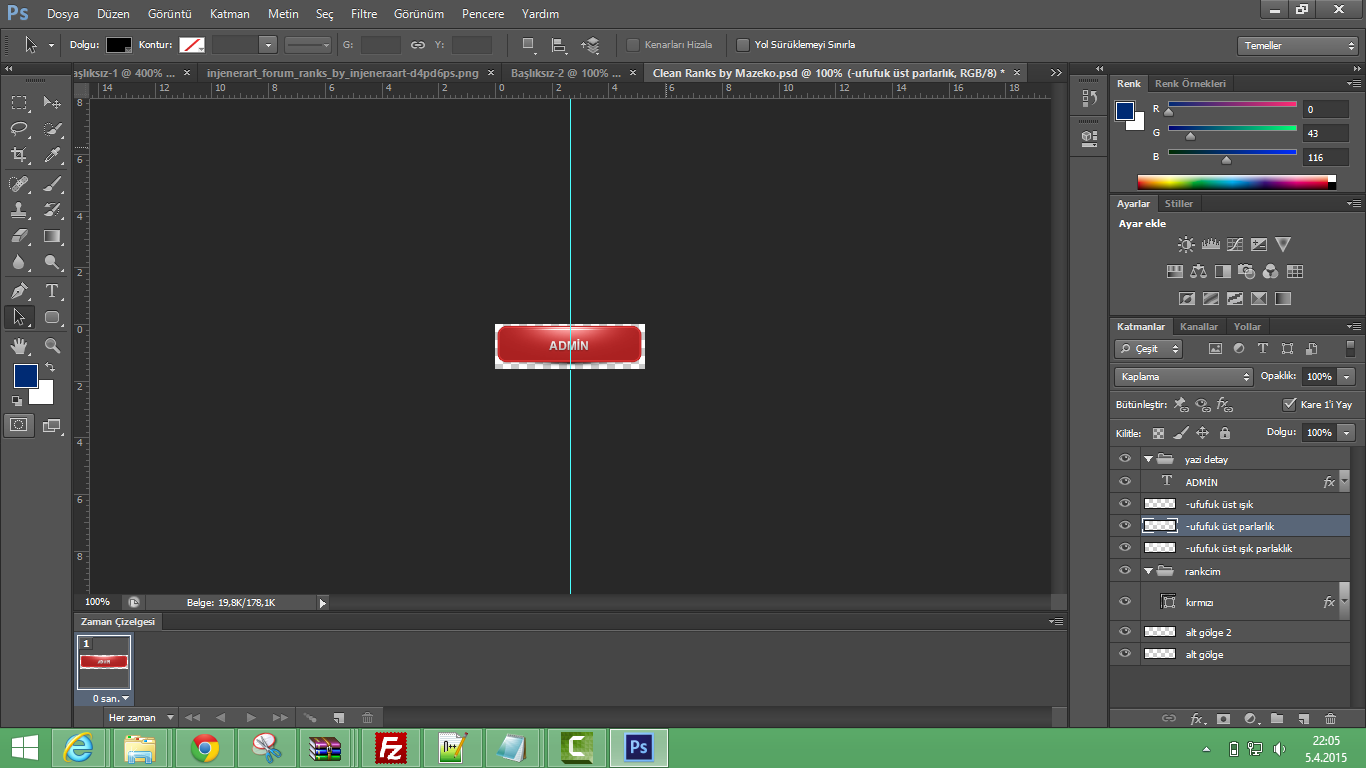Select the Rounded Rectangle shape tool
The width and height of the screenshot is (1366, 768).
(52, 318)
